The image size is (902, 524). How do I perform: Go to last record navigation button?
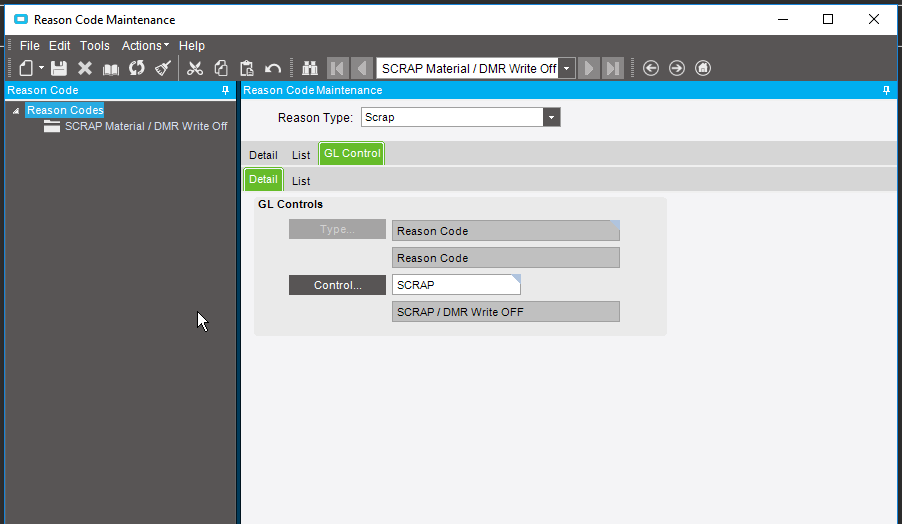(613, 68)
